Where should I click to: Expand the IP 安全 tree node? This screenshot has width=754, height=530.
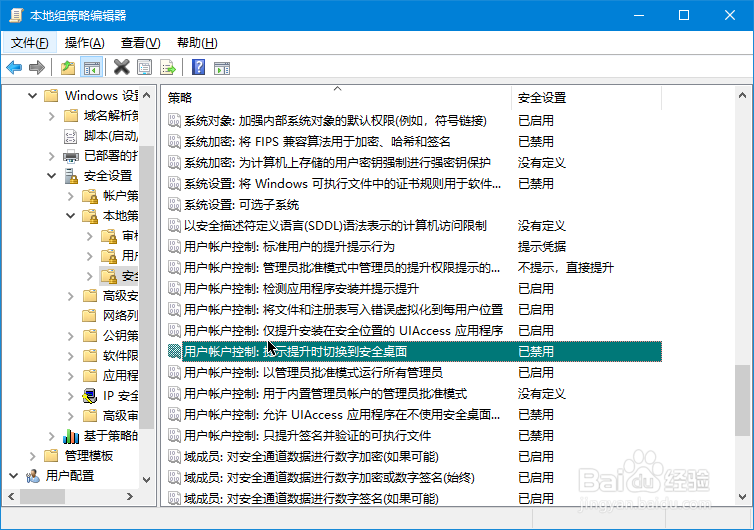(x=71, y=396)
